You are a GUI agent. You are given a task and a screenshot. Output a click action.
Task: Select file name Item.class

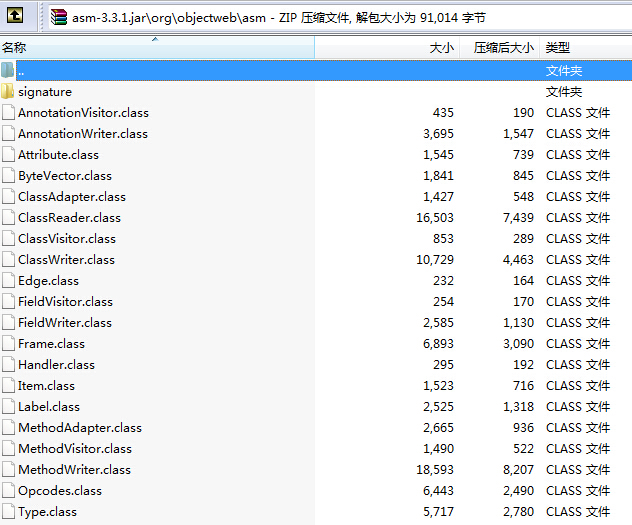[46, 386]
